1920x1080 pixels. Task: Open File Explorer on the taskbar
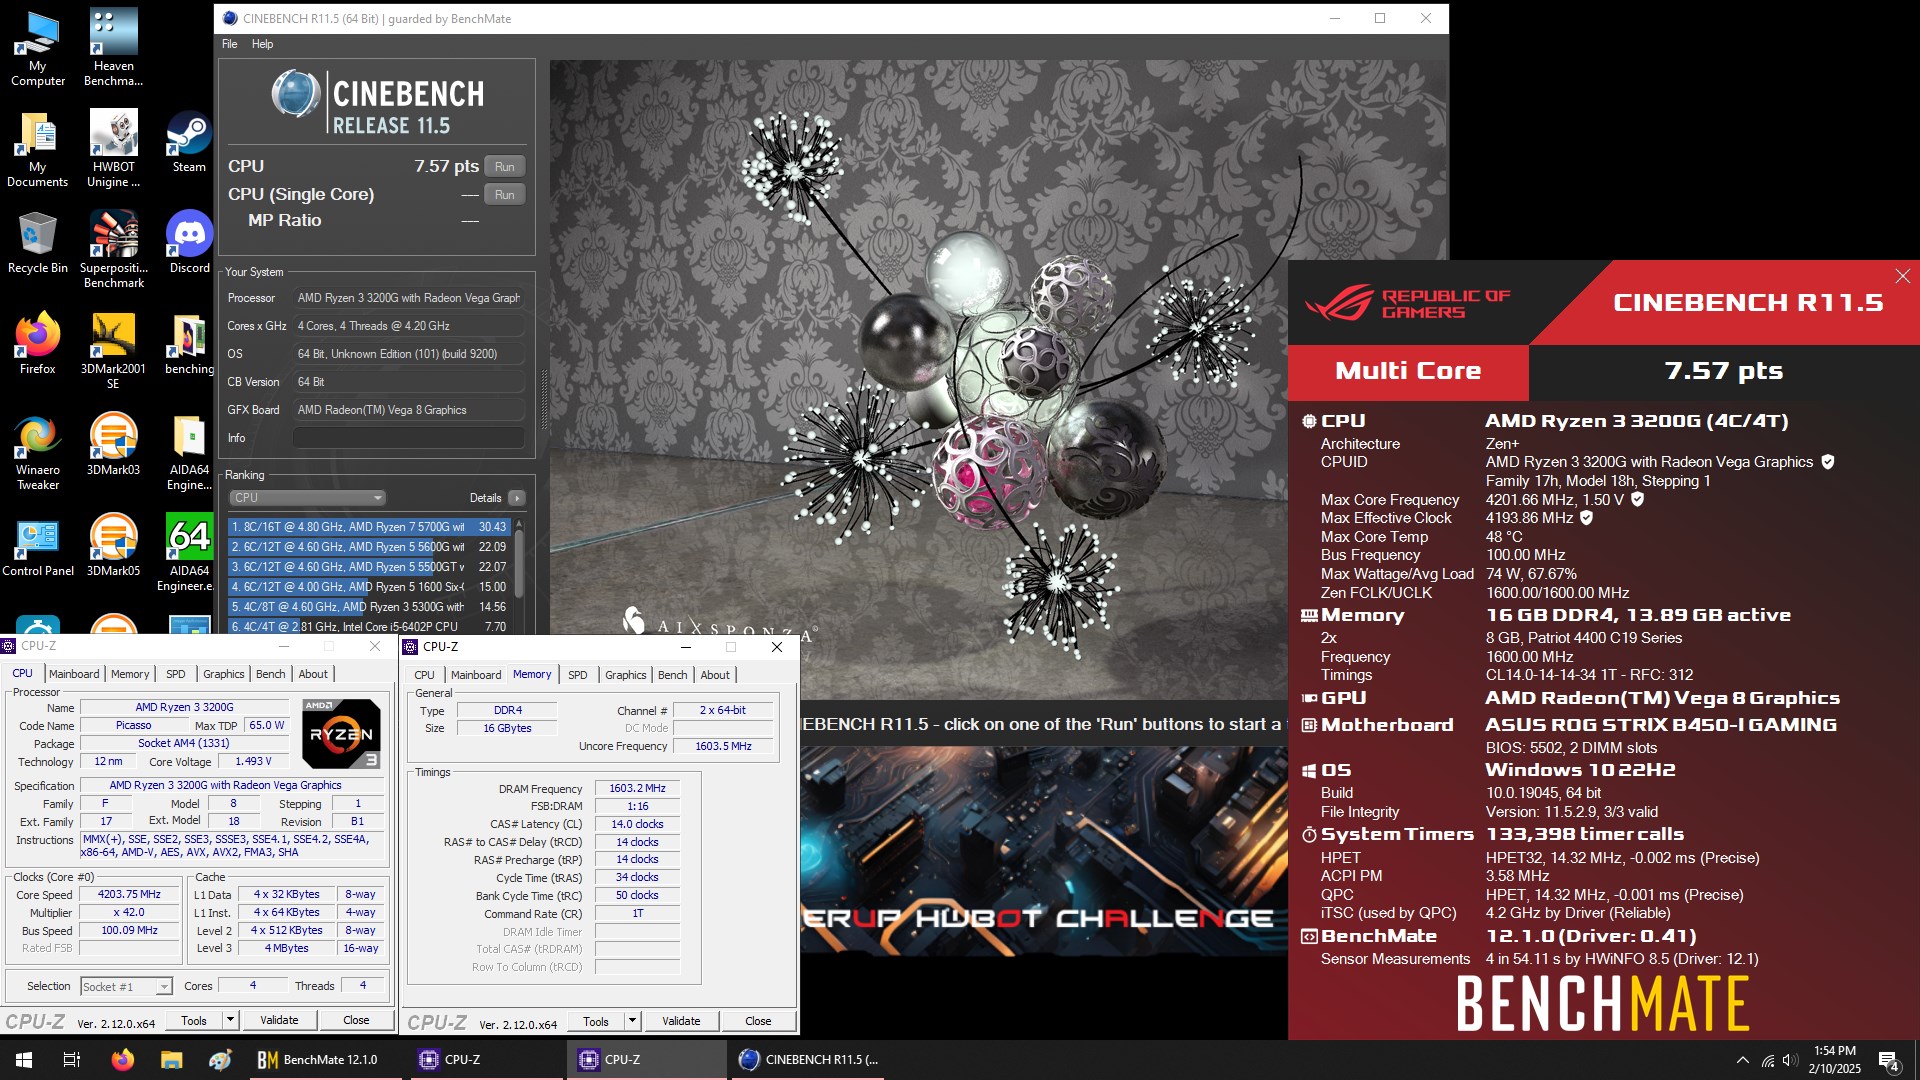(x=171, y=1060)
